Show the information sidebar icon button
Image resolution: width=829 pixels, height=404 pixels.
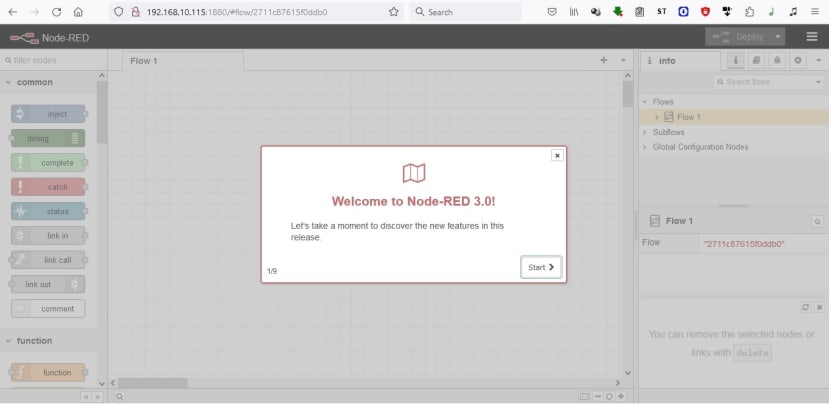[x=736, y=60]
